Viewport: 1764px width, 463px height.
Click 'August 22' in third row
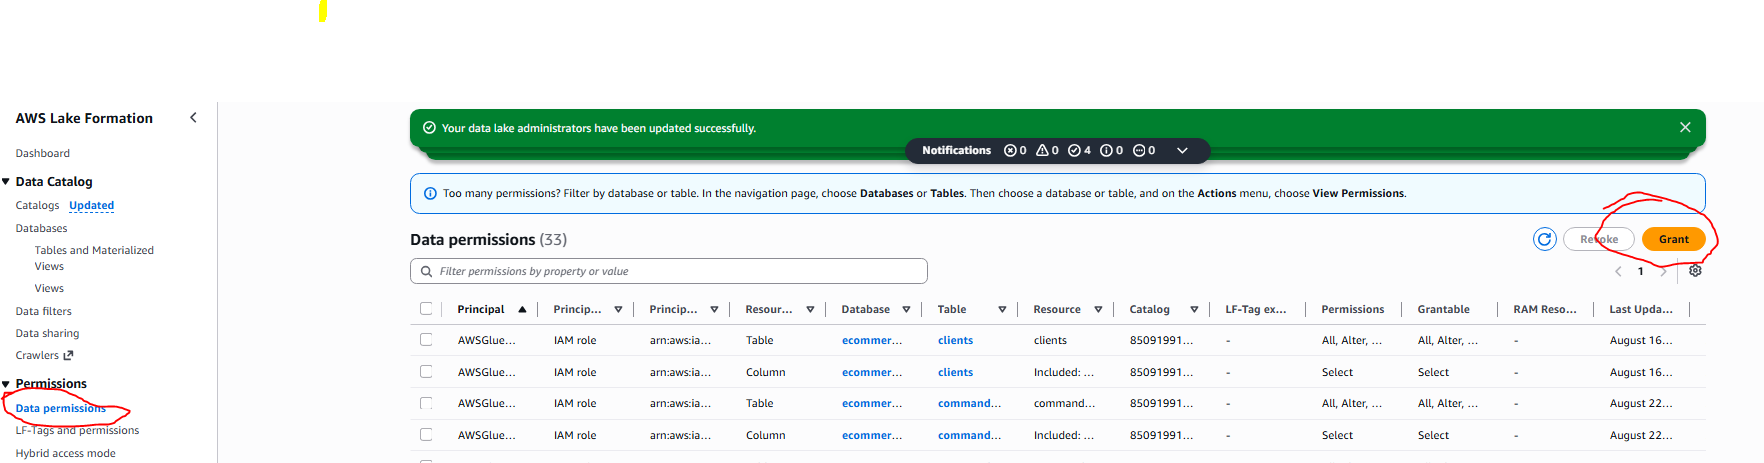tap(1640, 403)
